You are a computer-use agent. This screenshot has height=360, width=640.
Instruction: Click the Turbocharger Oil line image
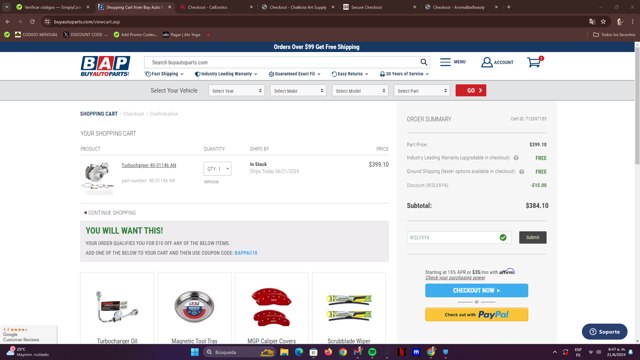[x=117, y=307]
